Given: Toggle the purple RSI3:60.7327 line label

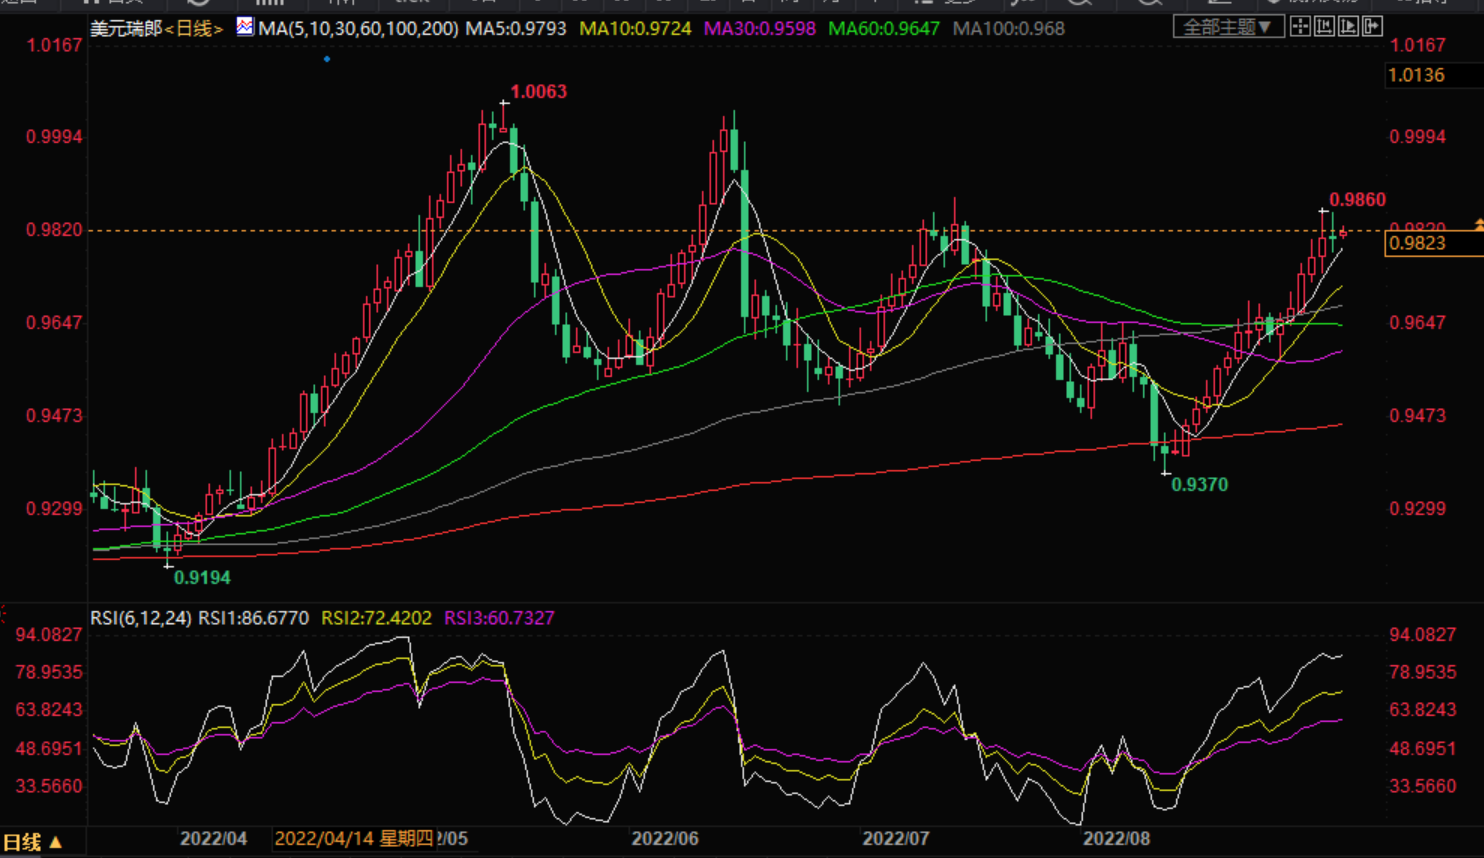Looking at the screenshot, I should pos(499,618).
